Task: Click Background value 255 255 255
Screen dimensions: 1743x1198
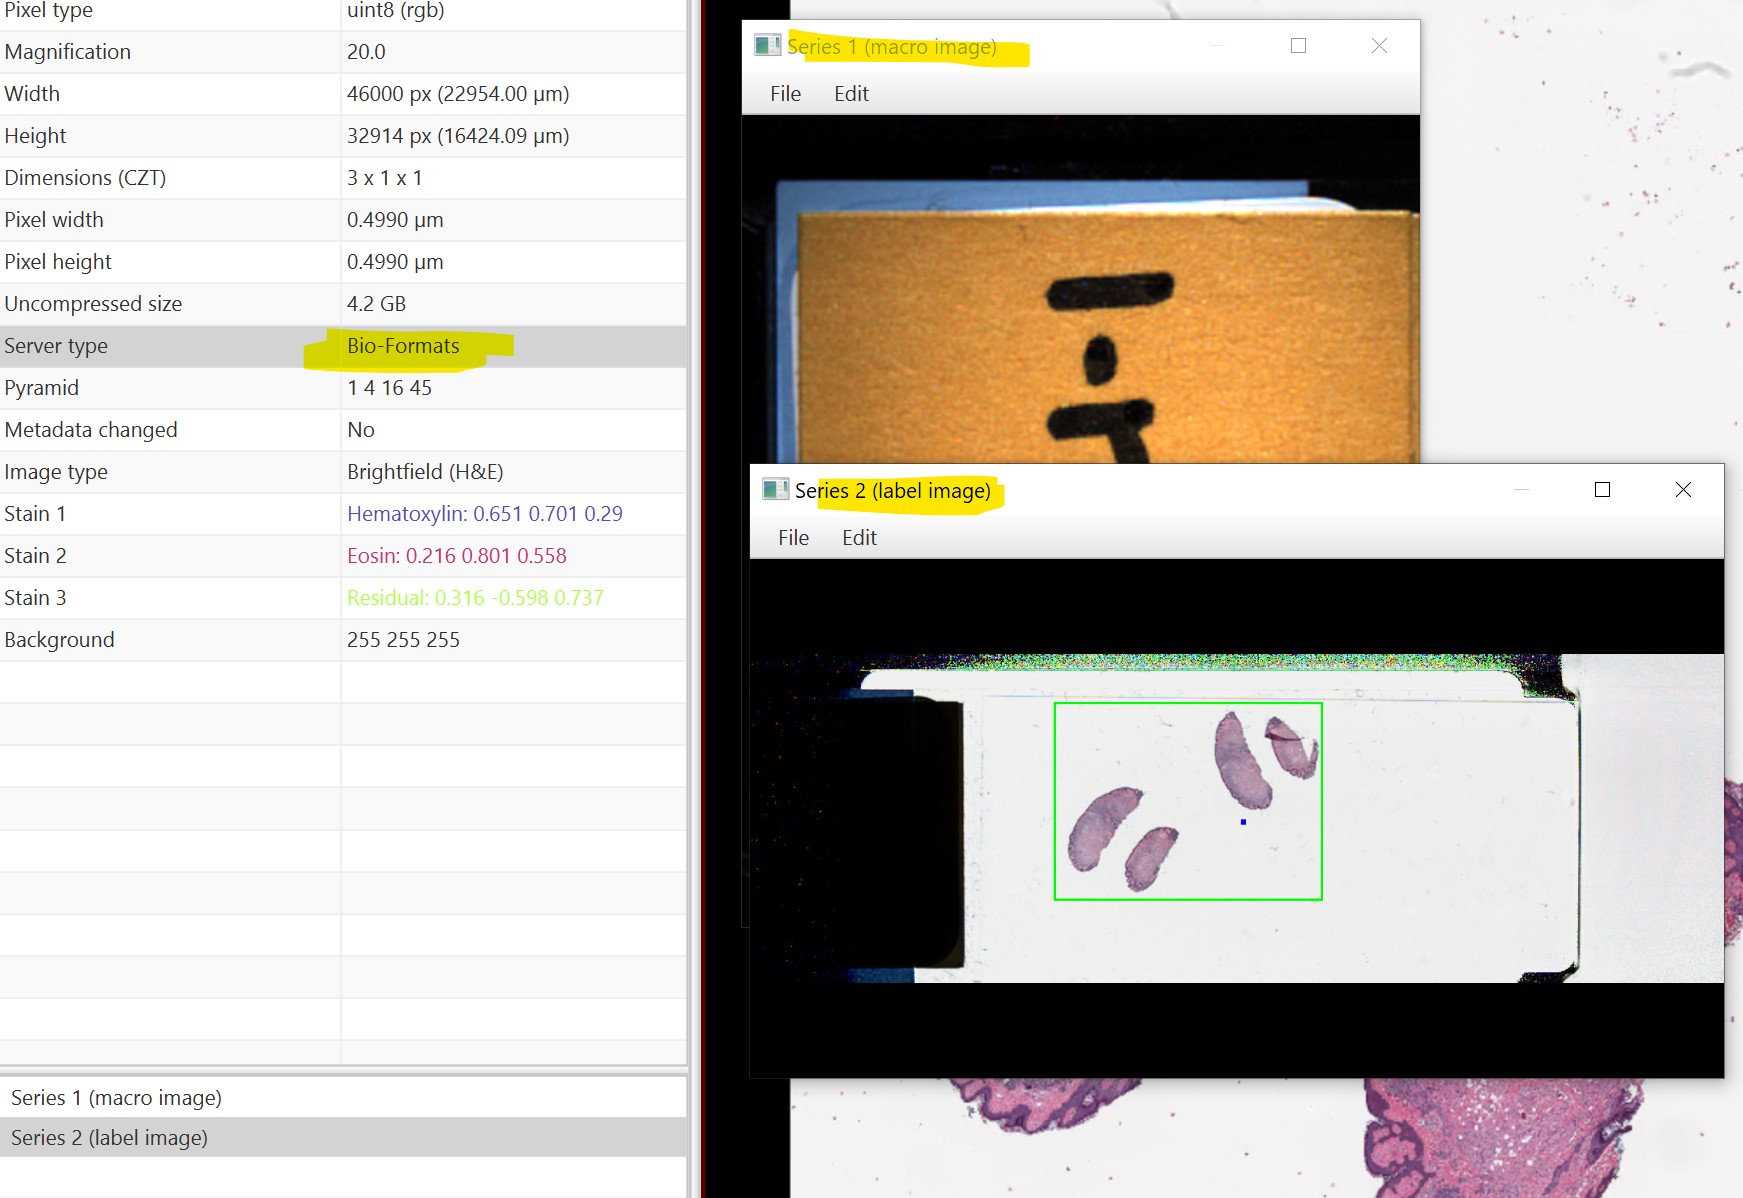Action: [x=403, y=640]
